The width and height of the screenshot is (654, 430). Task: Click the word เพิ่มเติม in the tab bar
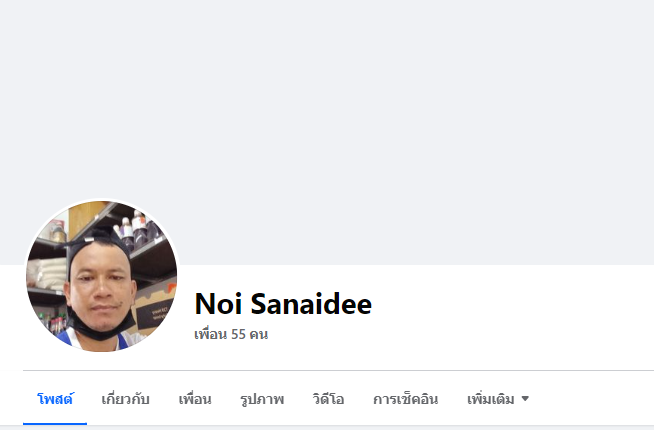coord(490,399)
